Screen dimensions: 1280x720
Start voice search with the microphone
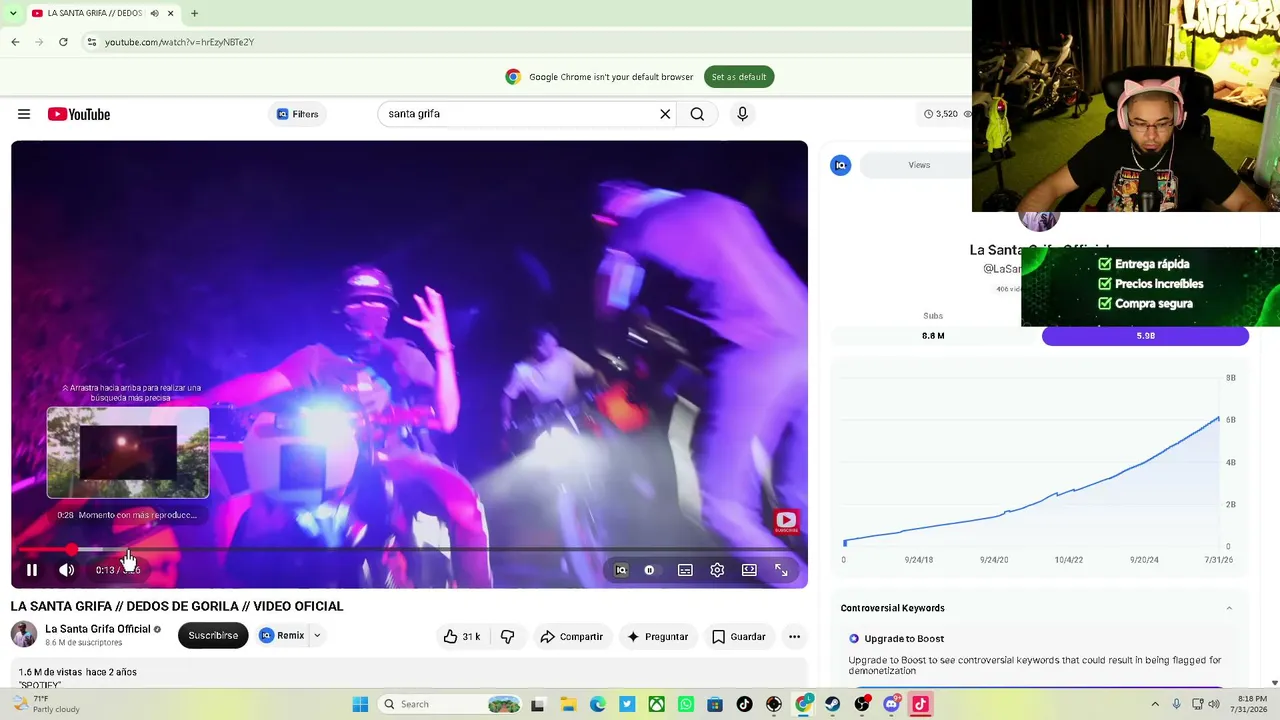(742, 114)
